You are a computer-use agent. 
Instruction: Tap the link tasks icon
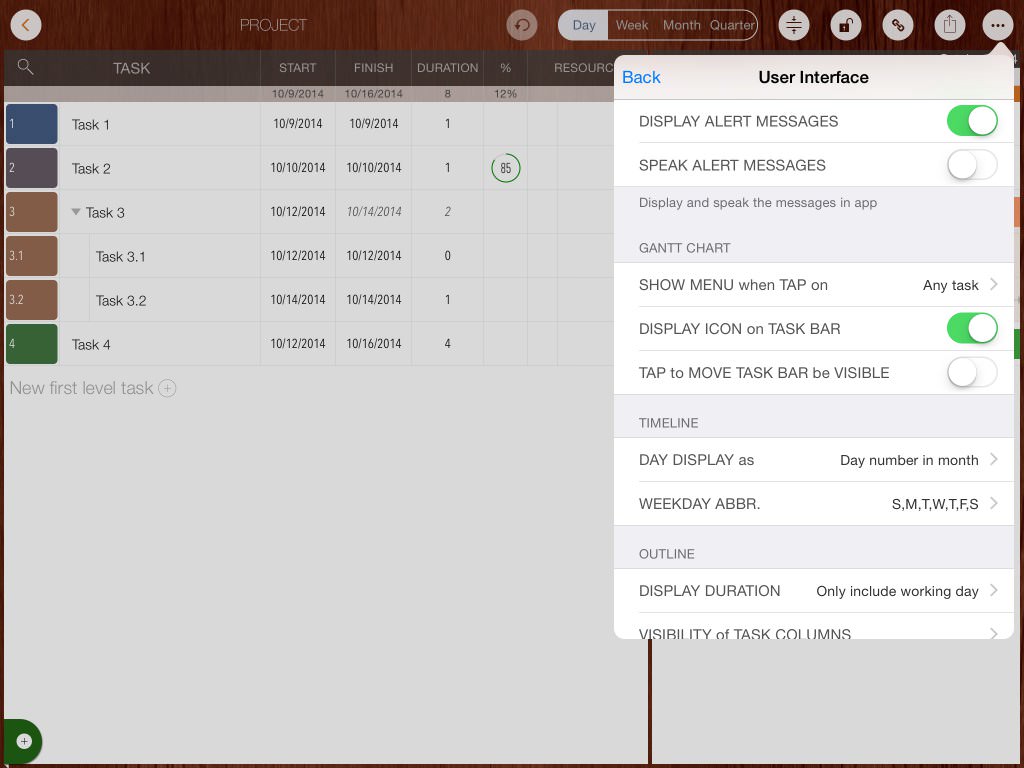tap(897, 25)
